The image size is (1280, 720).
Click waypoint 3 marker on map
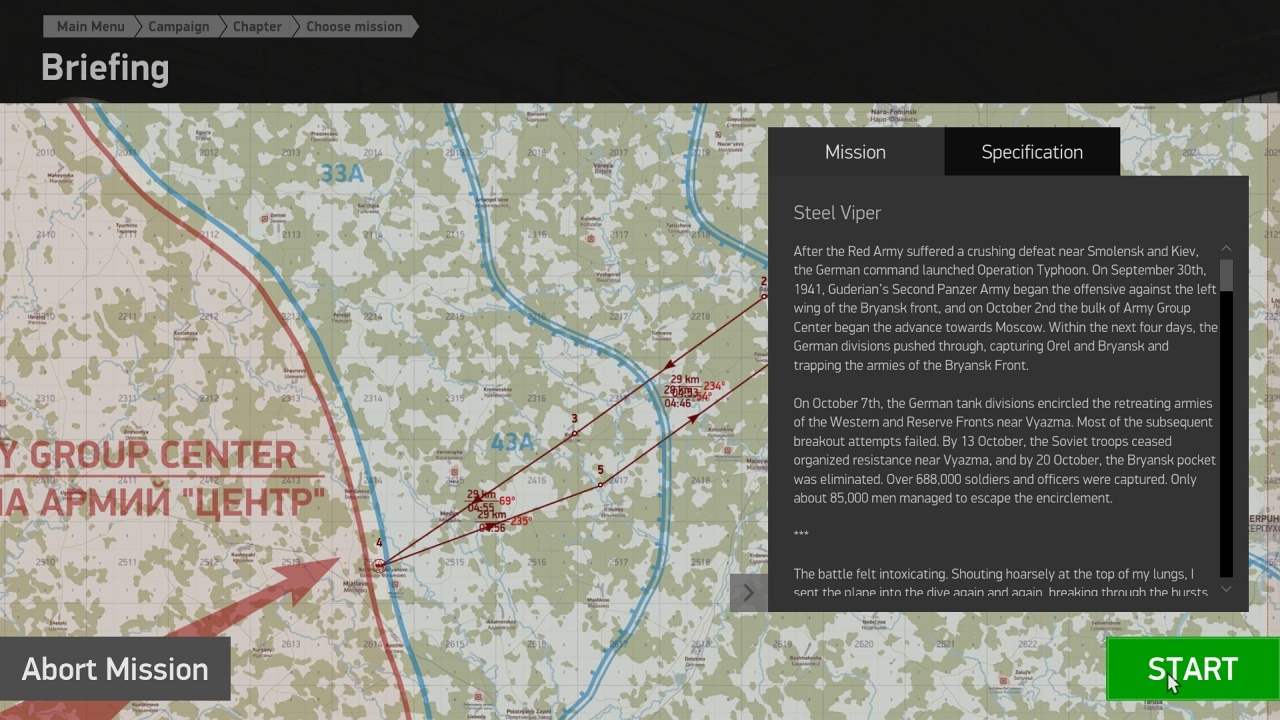(x=575, y=433)
